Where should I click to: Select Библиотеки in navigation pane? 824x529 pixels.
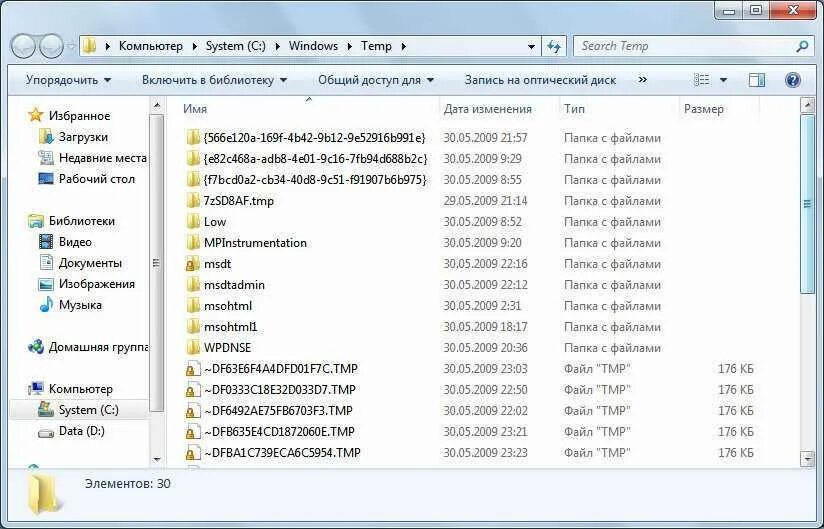point(81,221)
